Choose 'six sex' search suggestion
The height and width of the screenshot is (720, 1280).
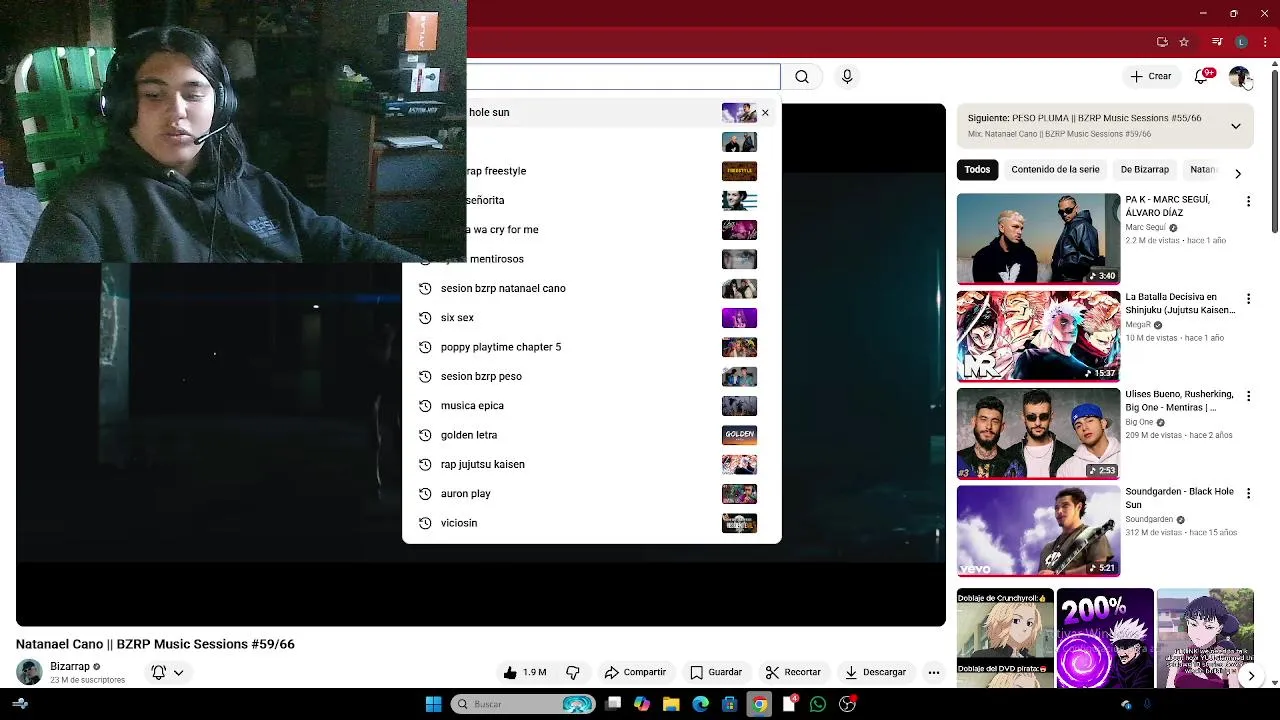(x=591, y=318)
